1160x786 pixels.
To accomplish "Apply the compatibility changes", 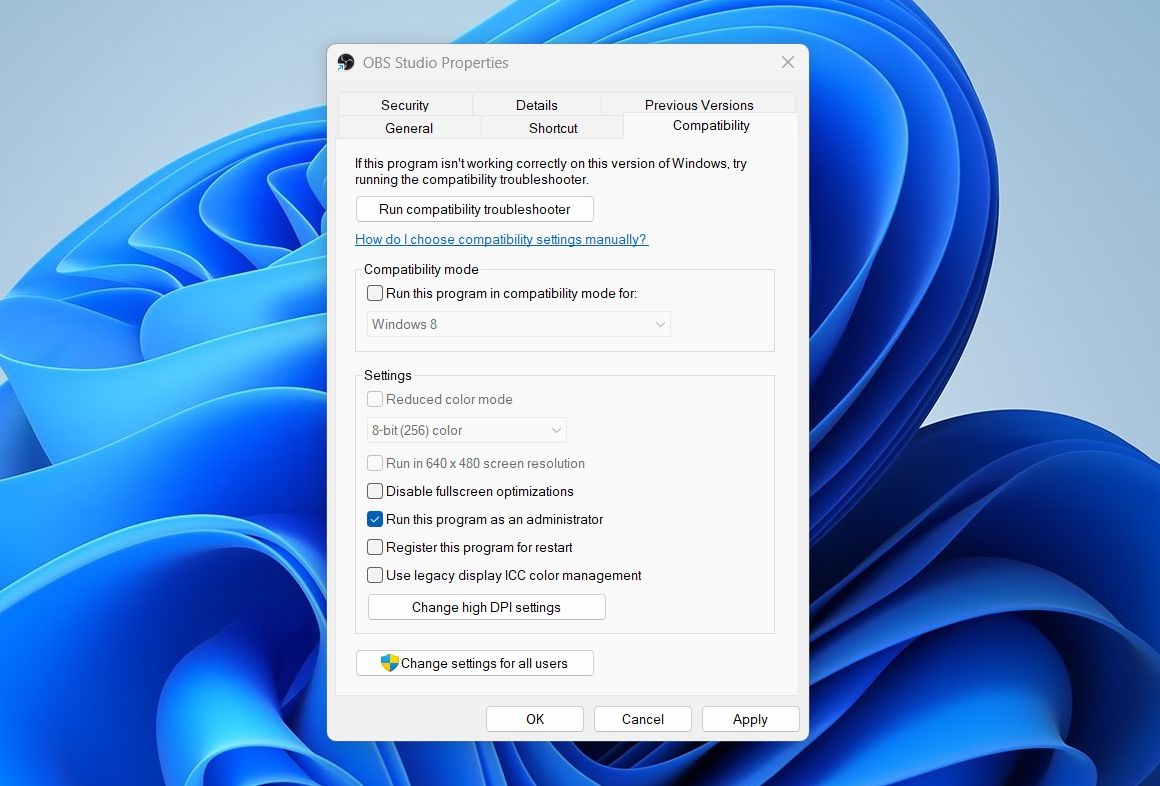I will click(750, 719).
